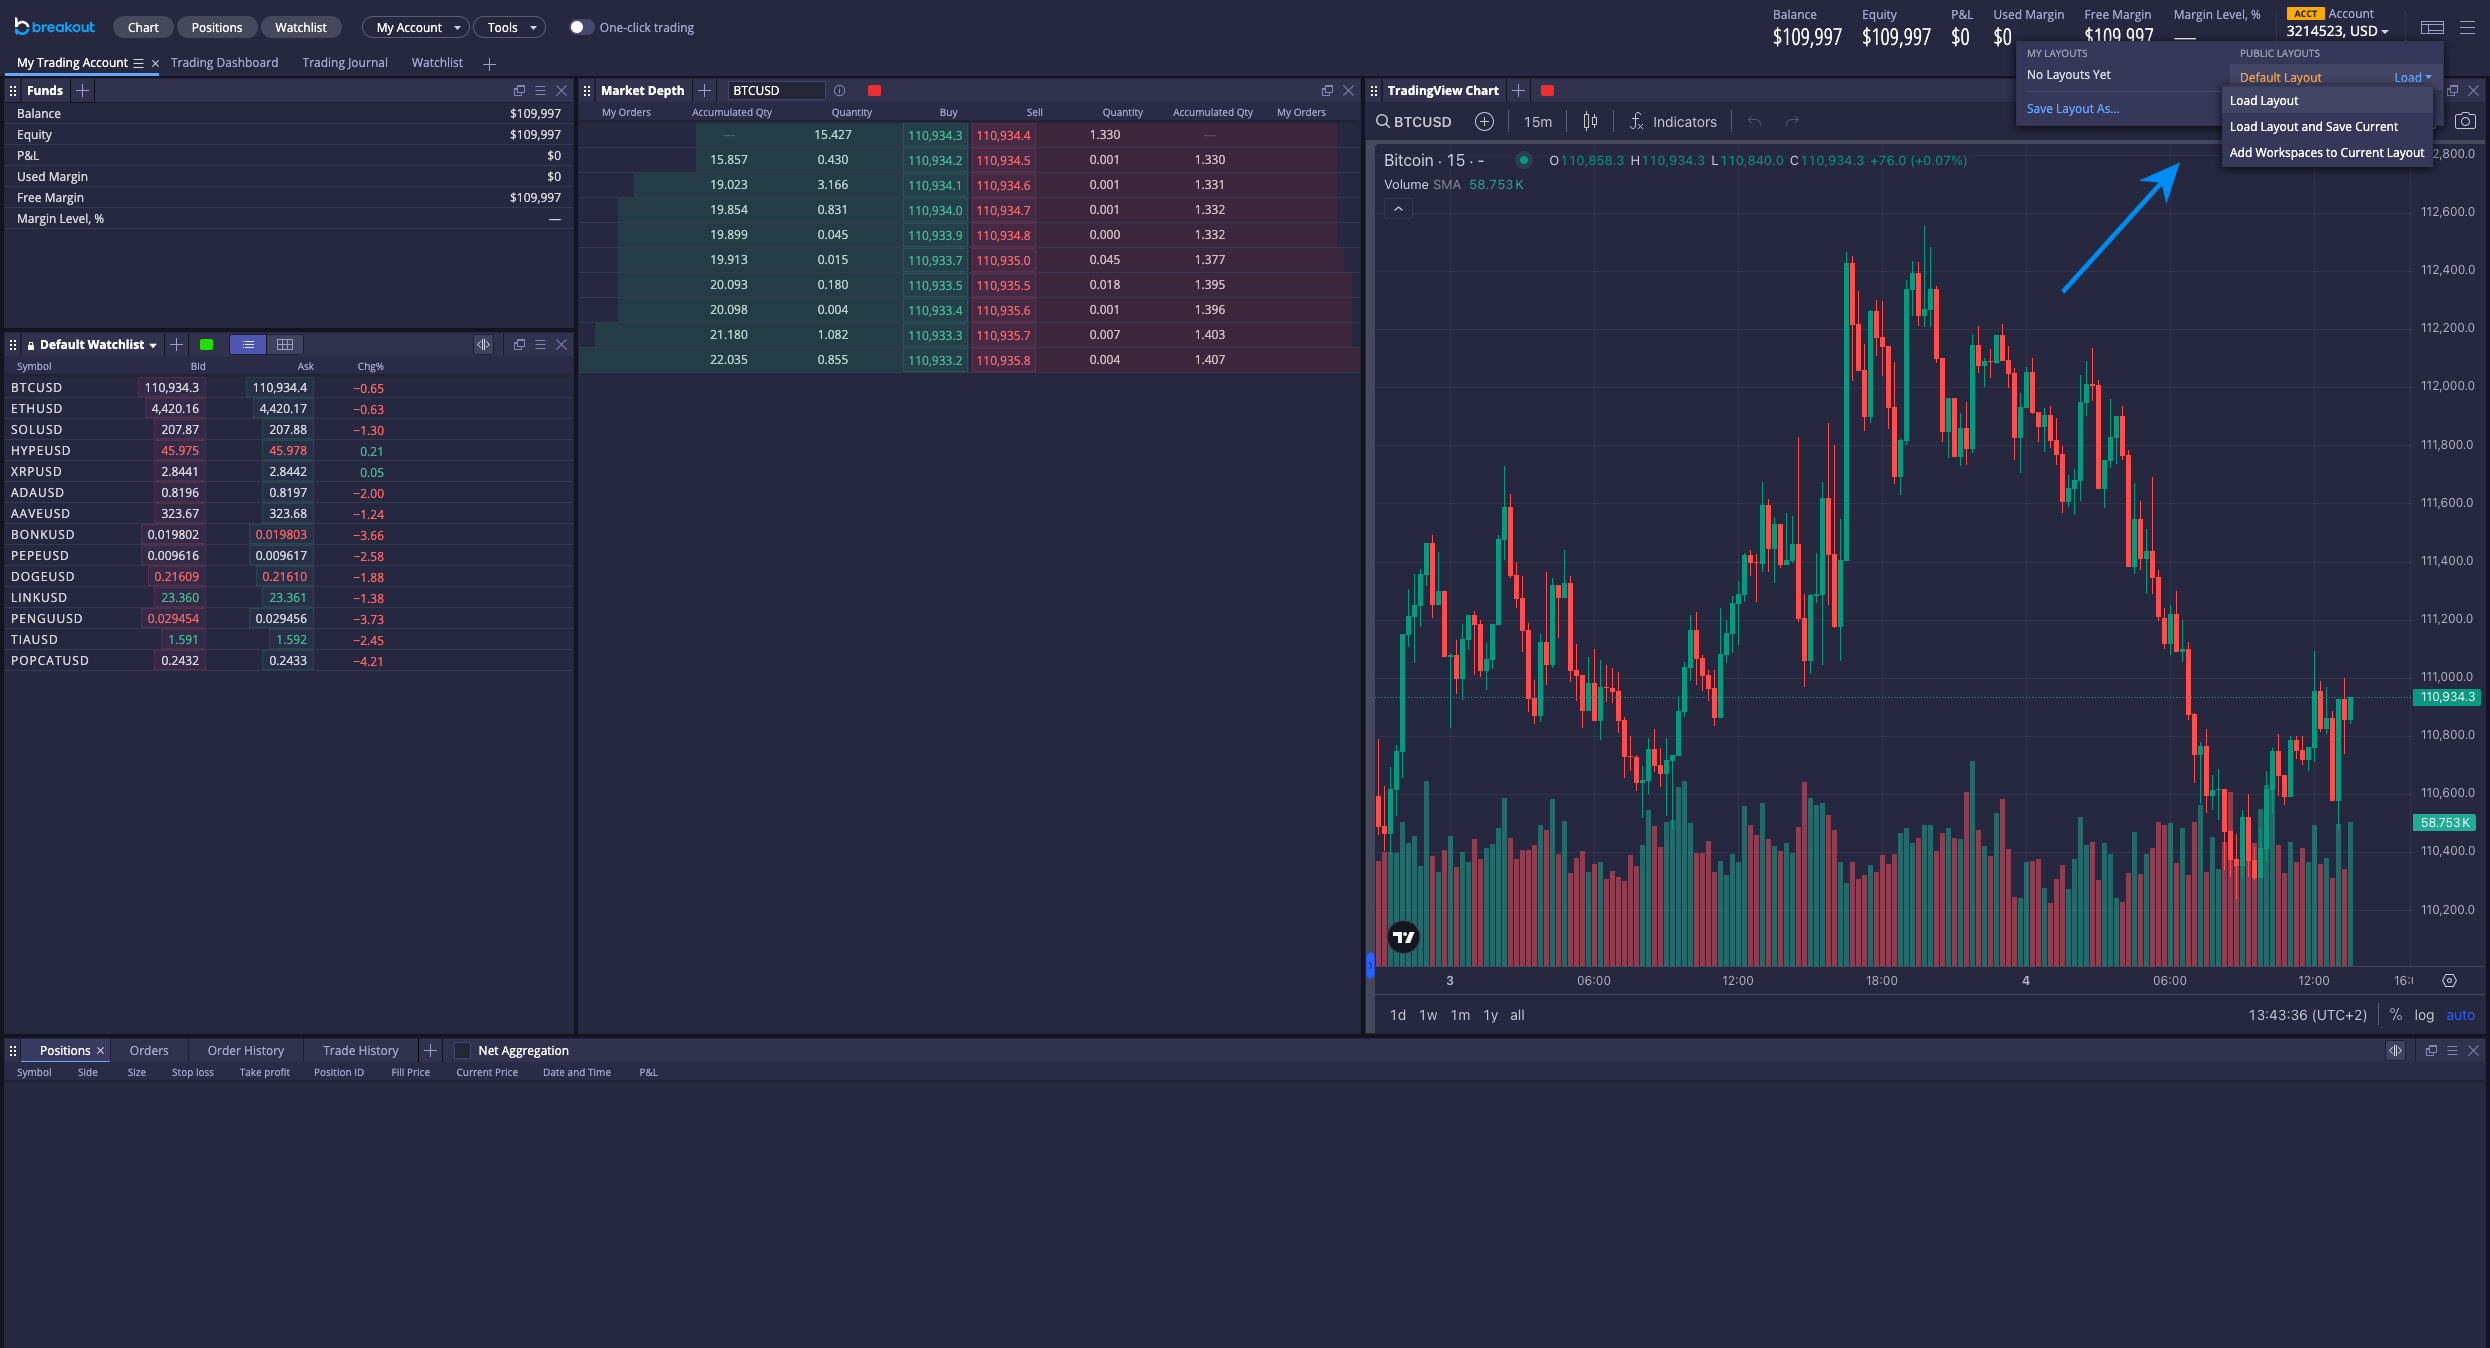Enable Net Aggregation checkbox

click(463, 1051)
